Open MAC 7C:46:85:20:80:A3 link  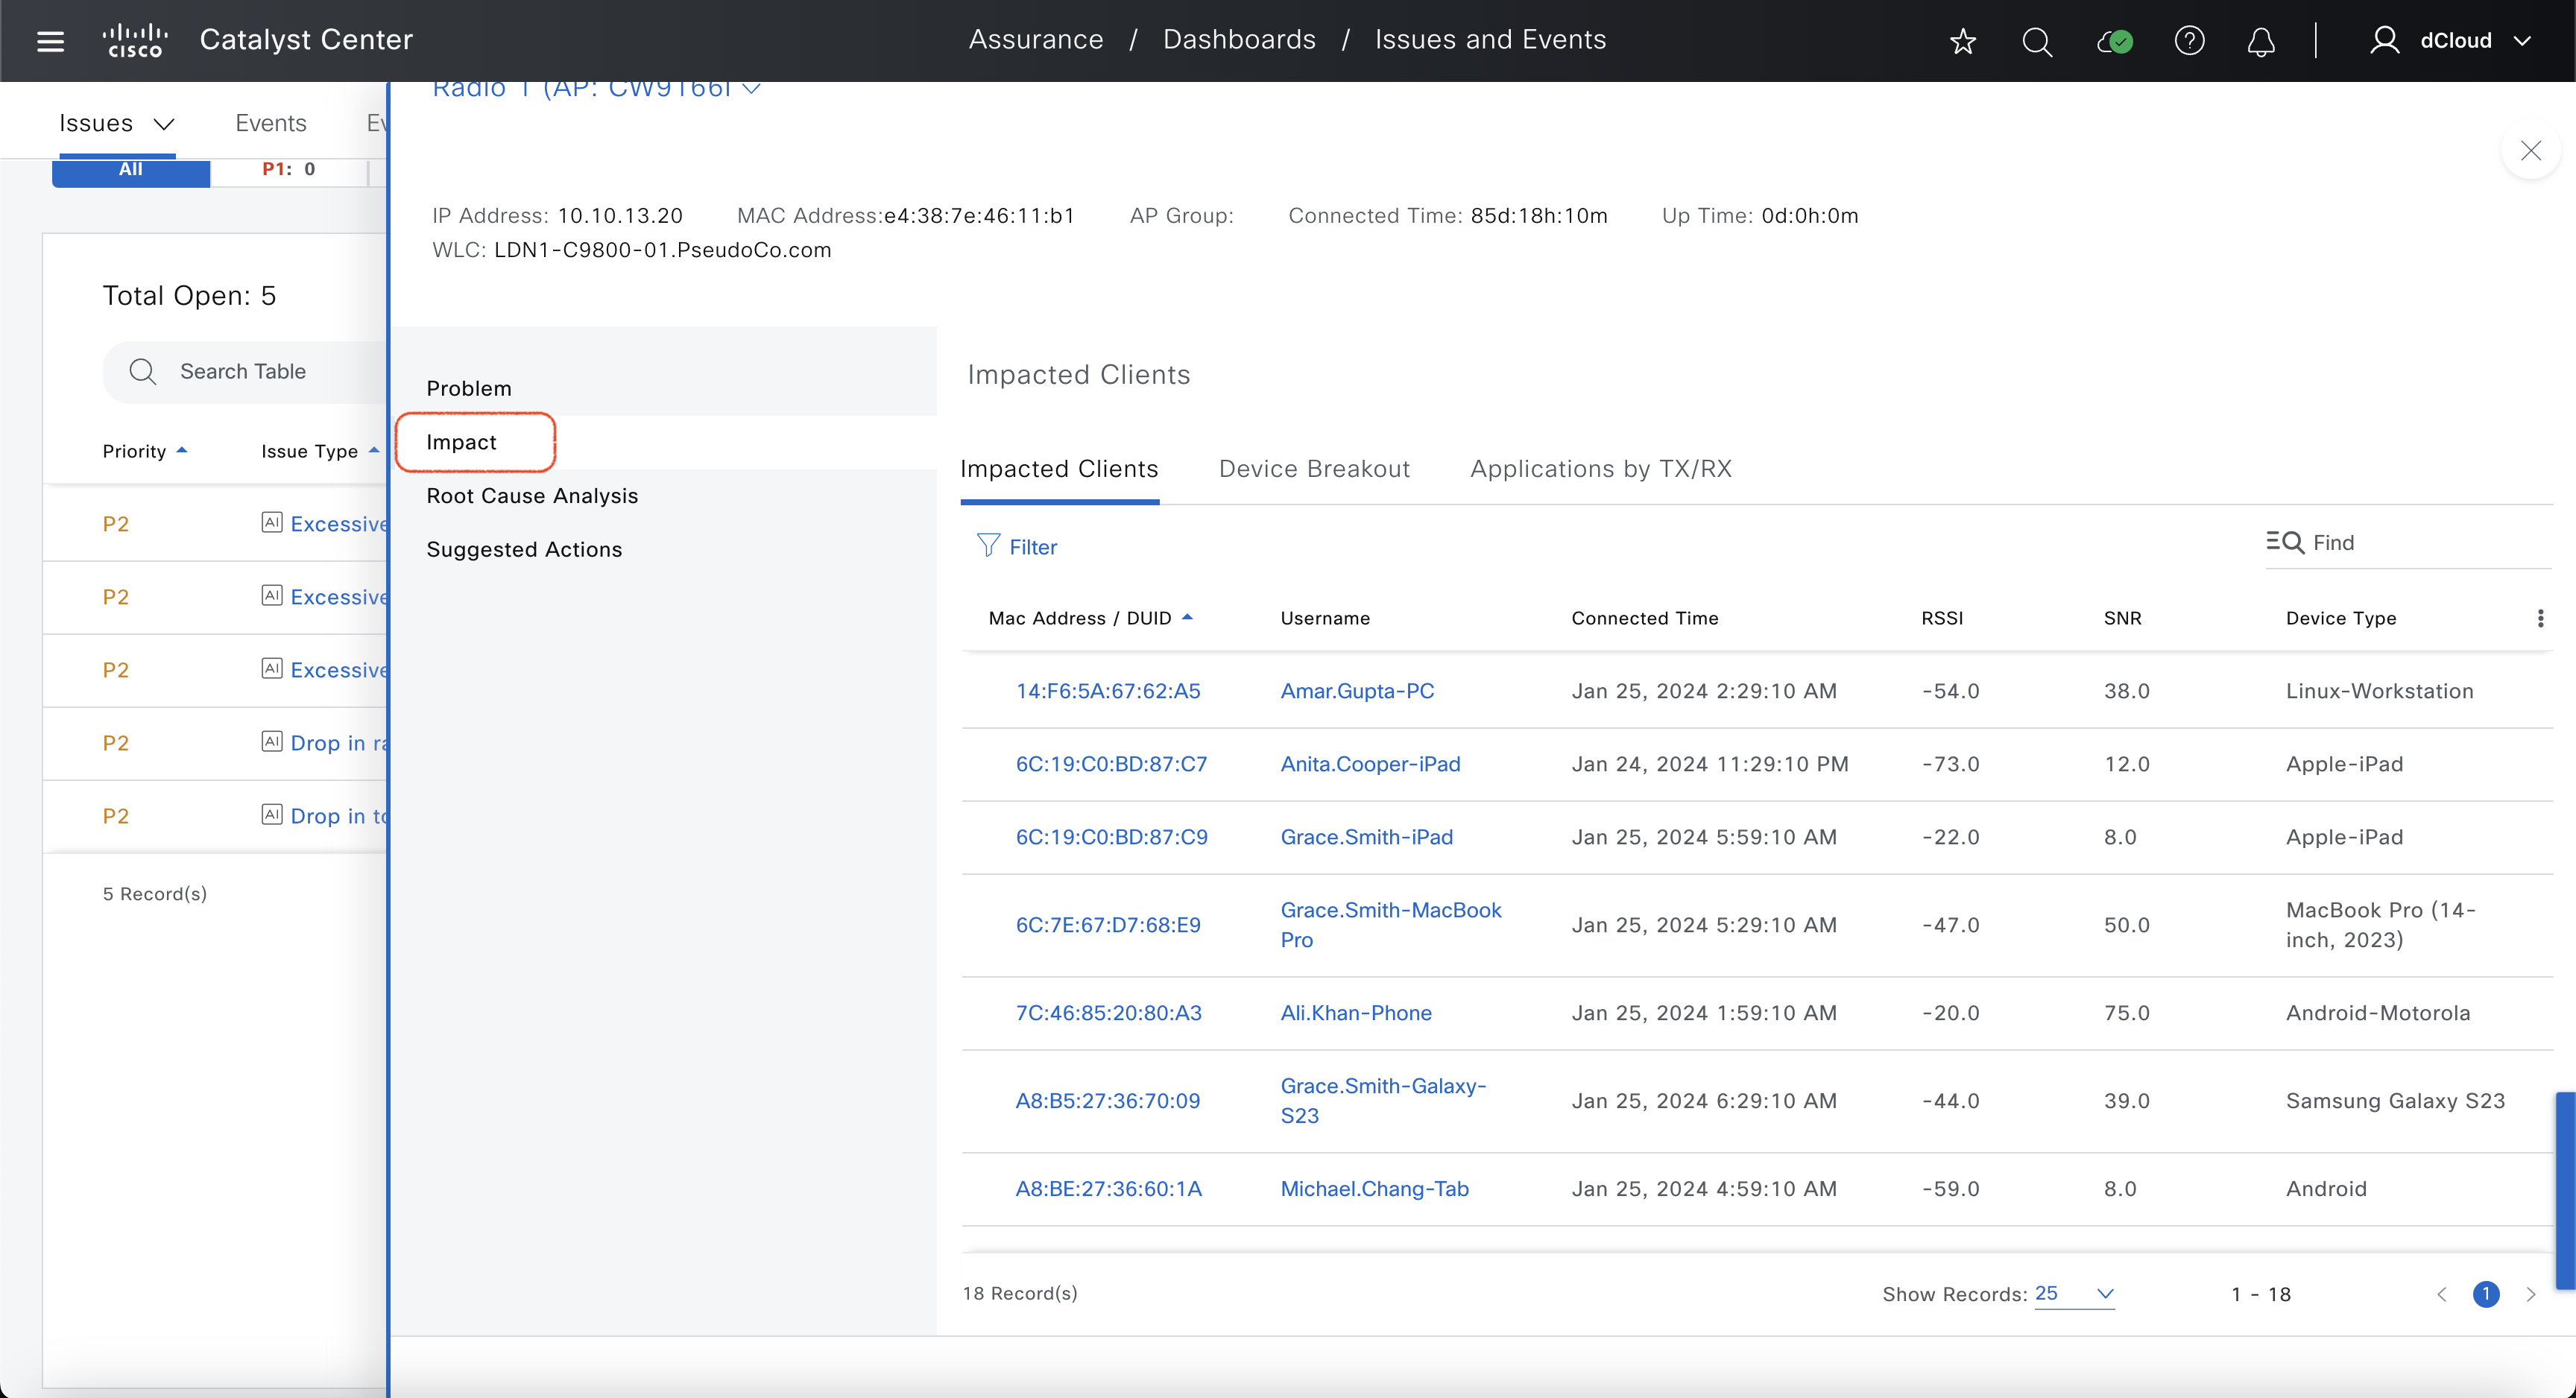1109,1013
